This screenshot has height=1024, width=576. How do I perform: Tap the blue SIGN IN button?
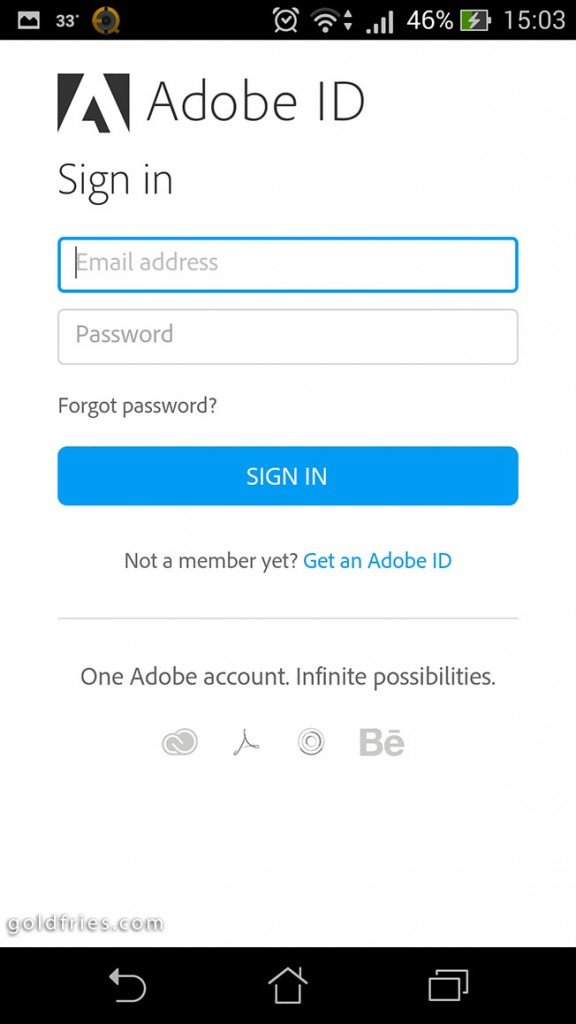pos(288,476)
